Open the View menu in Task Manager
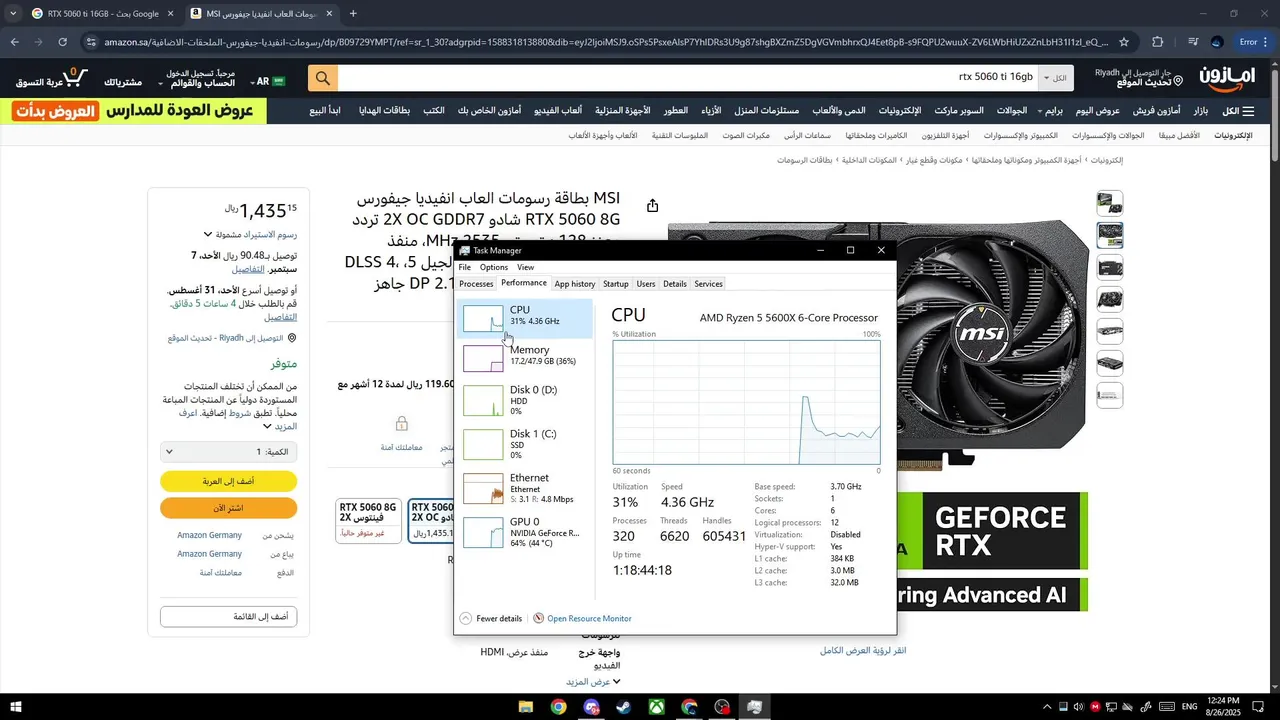This screenshot has width=1280, height=720. point(525,267)
